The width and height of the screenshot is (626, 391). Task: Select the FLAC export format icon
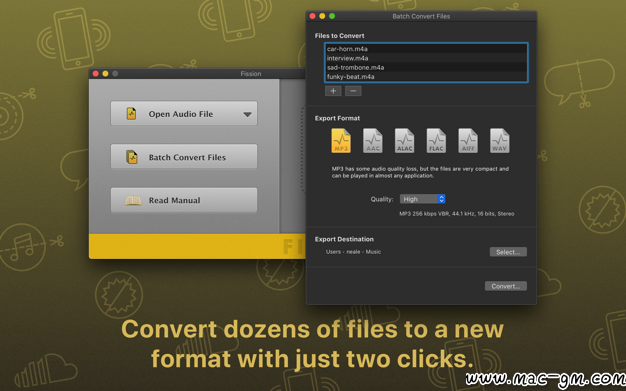tap(436, 141)
